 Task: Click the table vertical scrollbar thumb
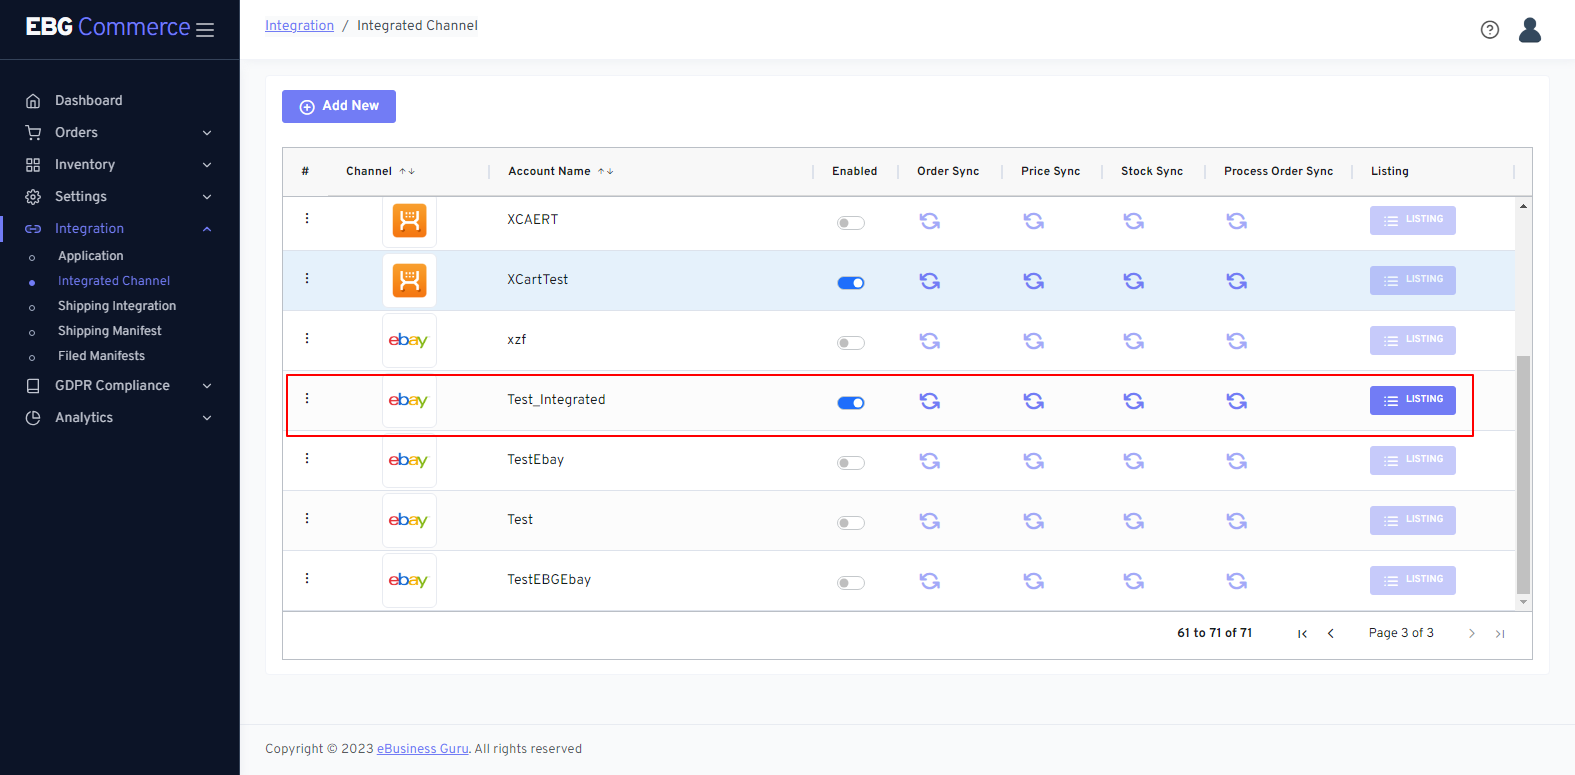point(1523,474)
